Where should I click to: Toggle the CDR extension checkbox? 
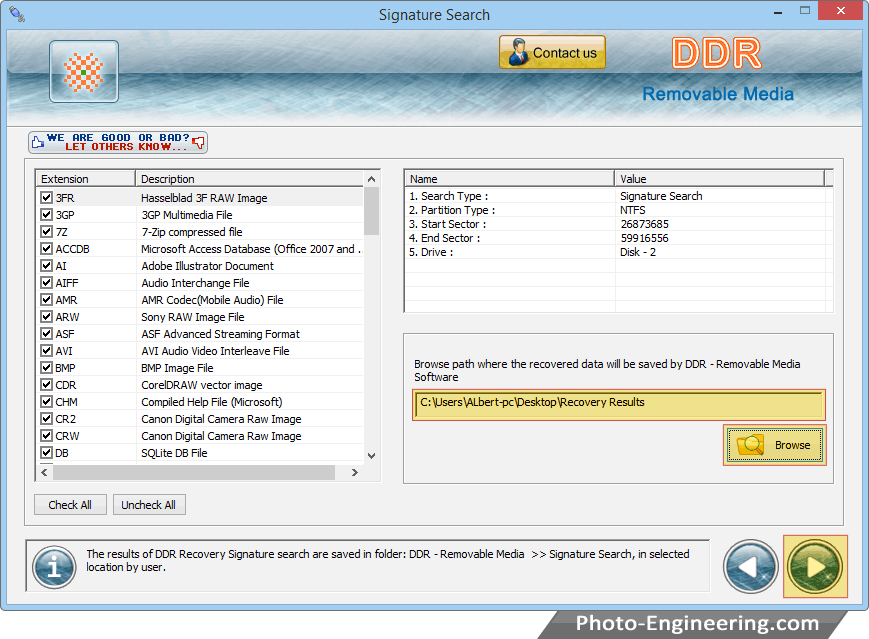click(47, 385)
